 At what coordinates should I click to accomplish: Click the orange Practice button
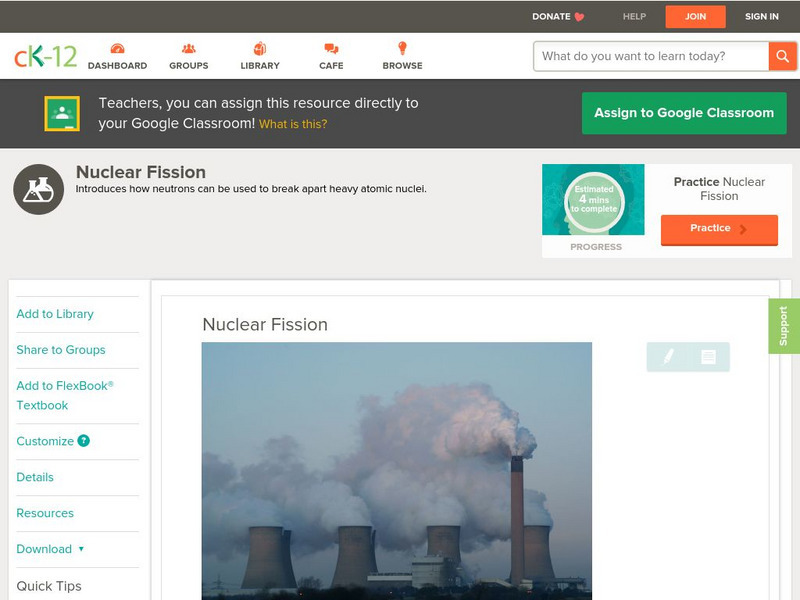coord(719,230)
